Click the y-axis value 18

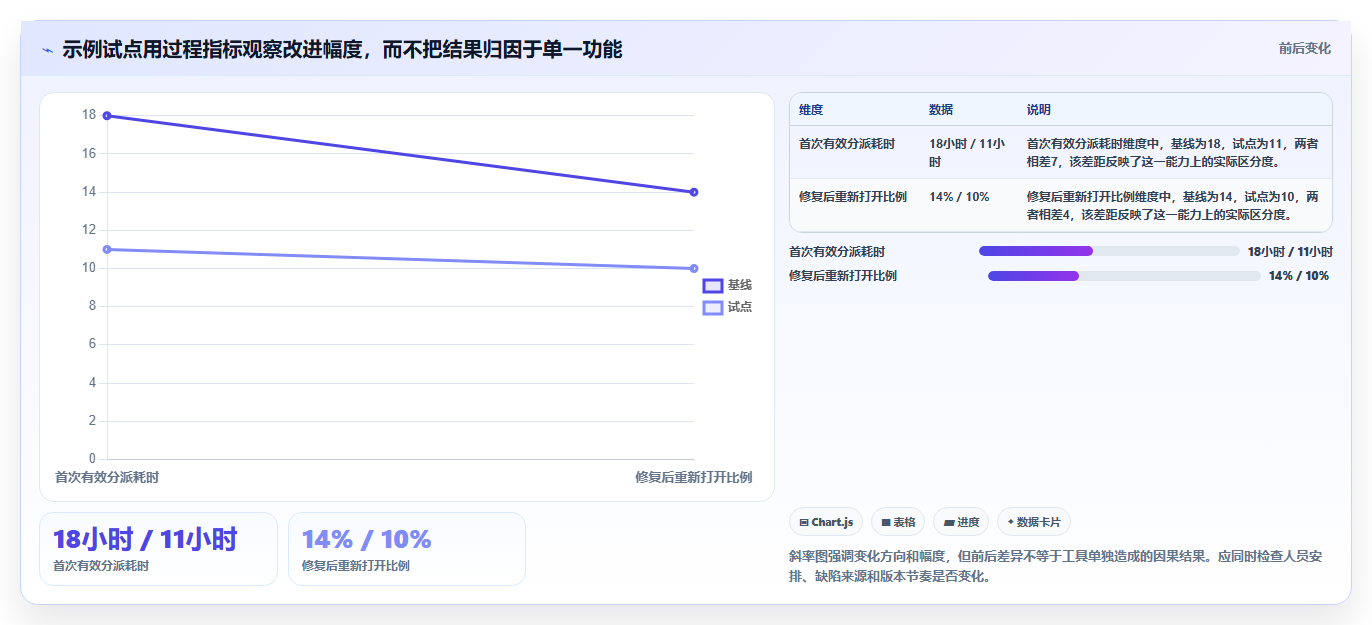click(x=89, y=115)
